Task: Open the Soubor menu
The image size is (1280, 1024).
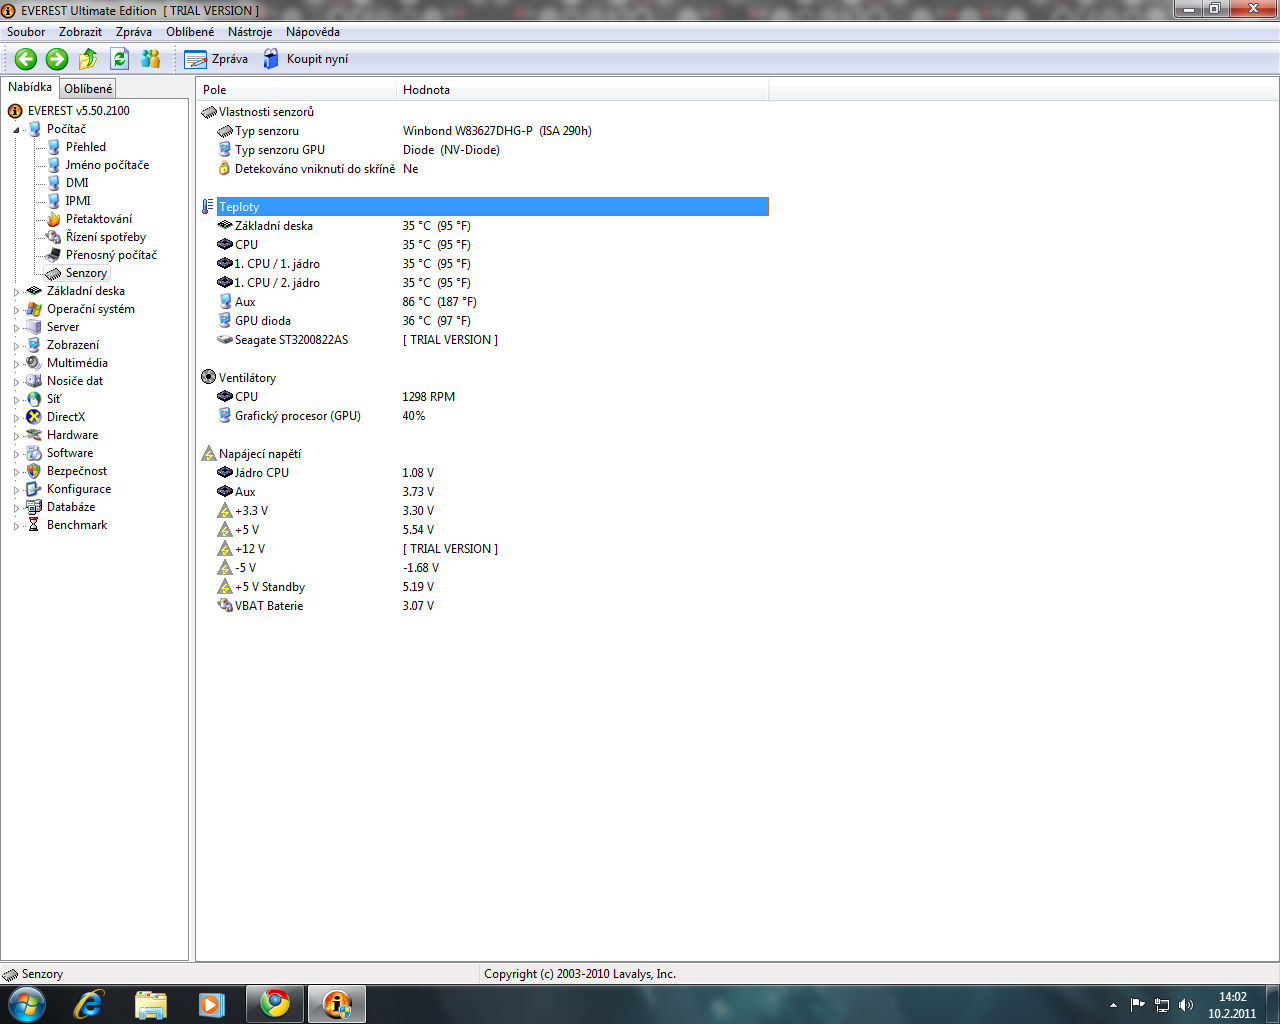Action: [26, 32]
